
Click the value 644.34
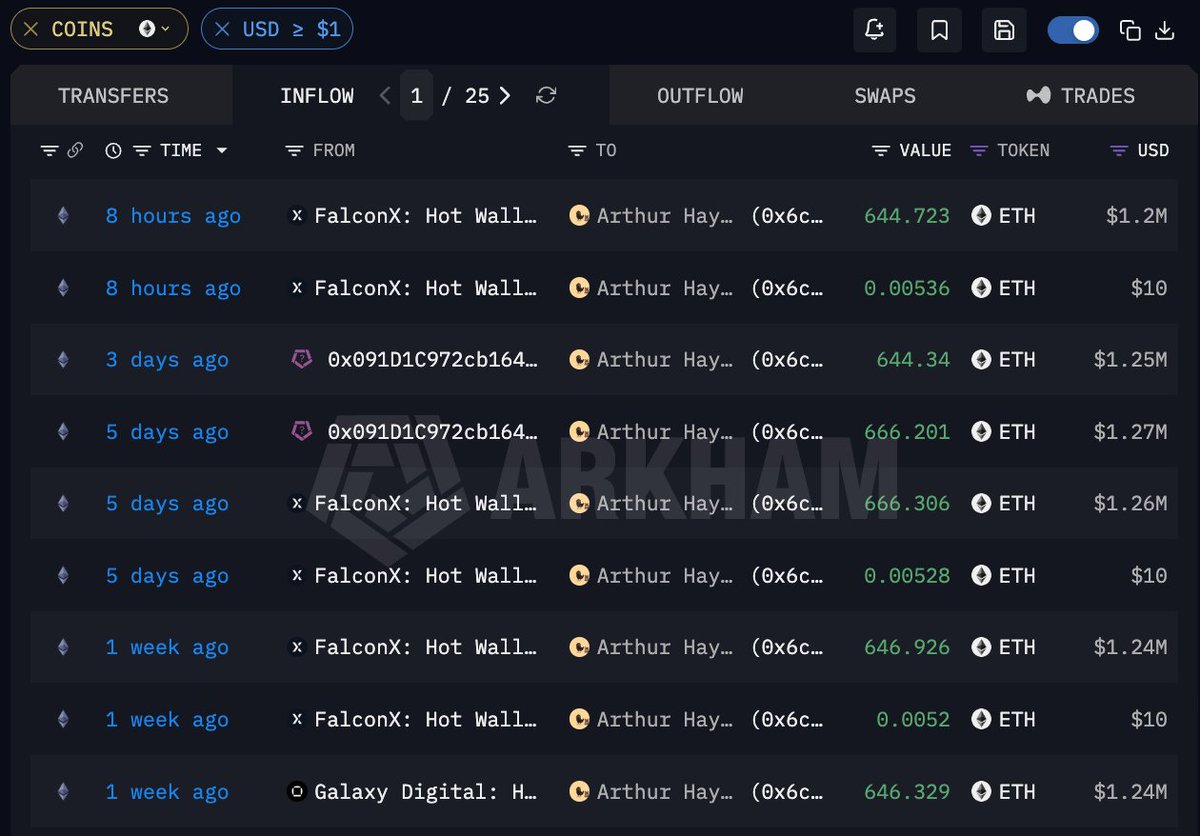pyautogui.click(x=913, y=360)
